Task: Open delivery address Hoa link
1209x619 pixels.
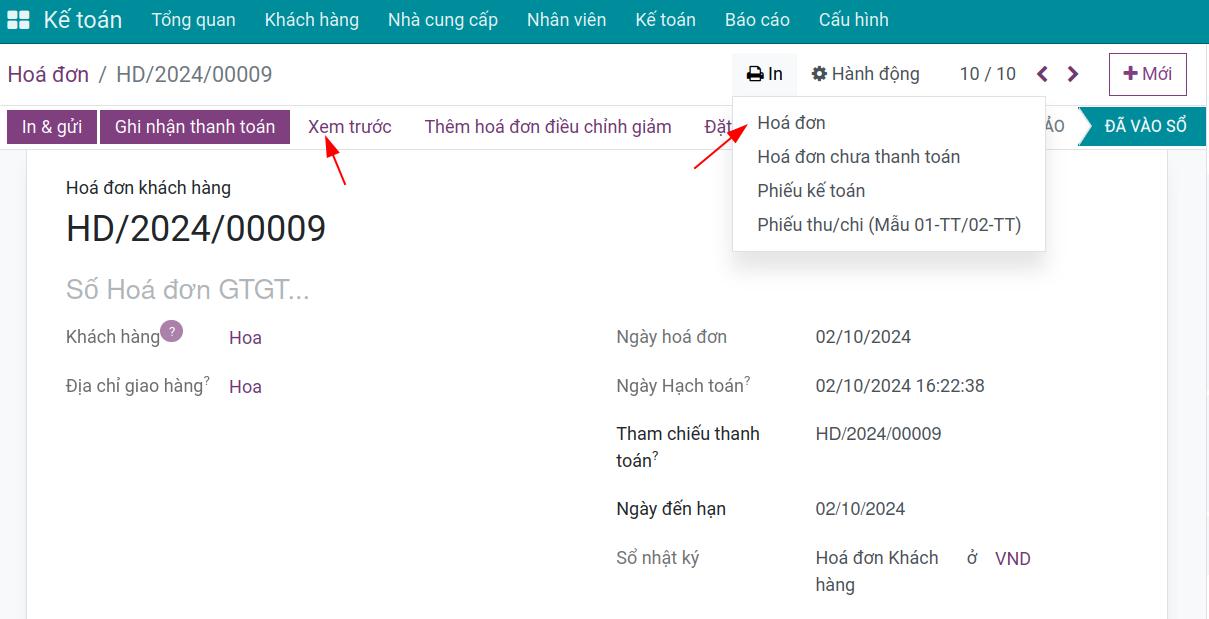Action: (245, 387)
